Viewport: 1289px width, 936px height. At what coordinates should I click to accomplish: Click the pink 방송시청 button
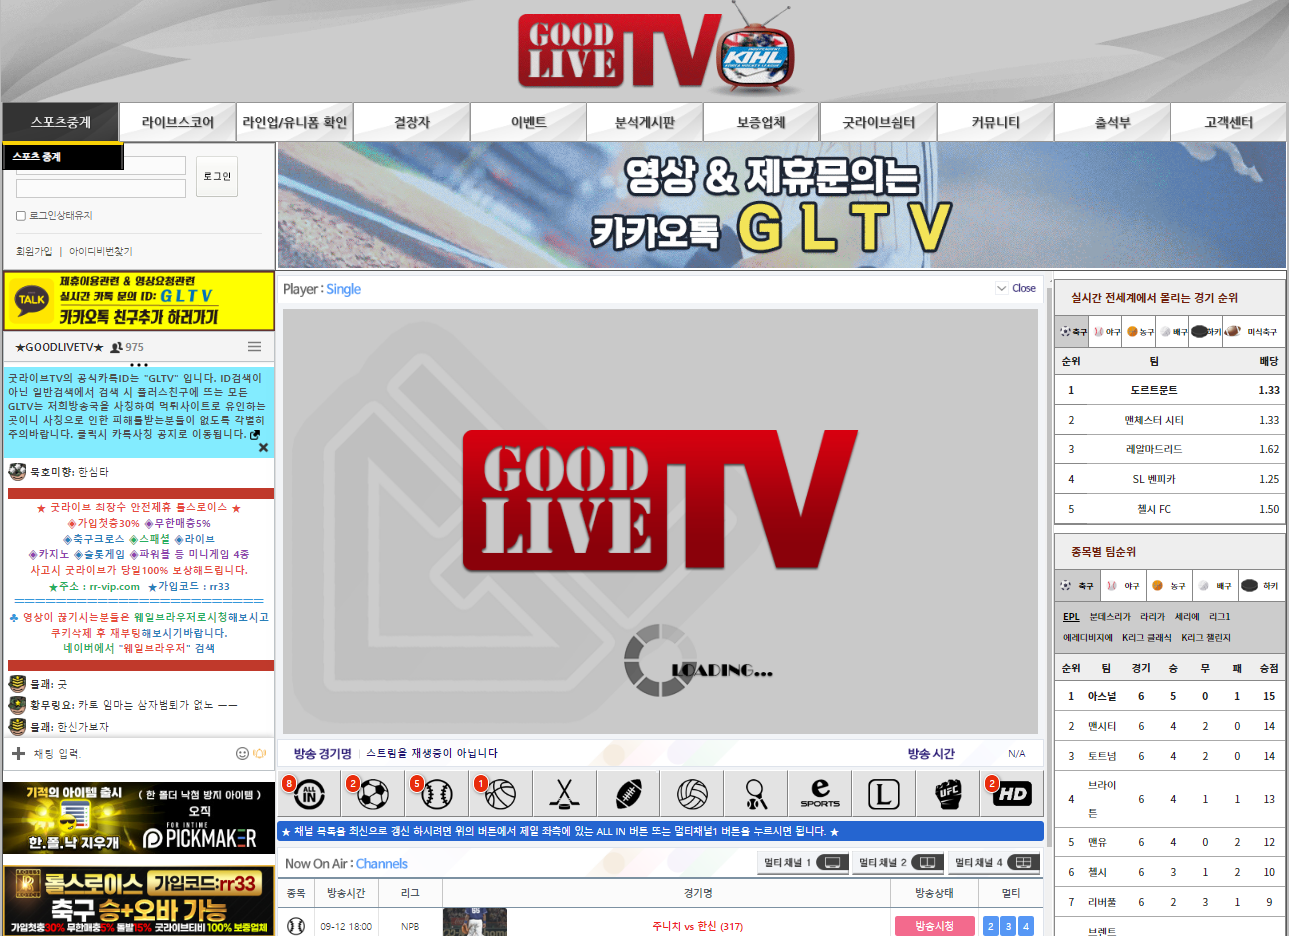click(x=934, y=926)
